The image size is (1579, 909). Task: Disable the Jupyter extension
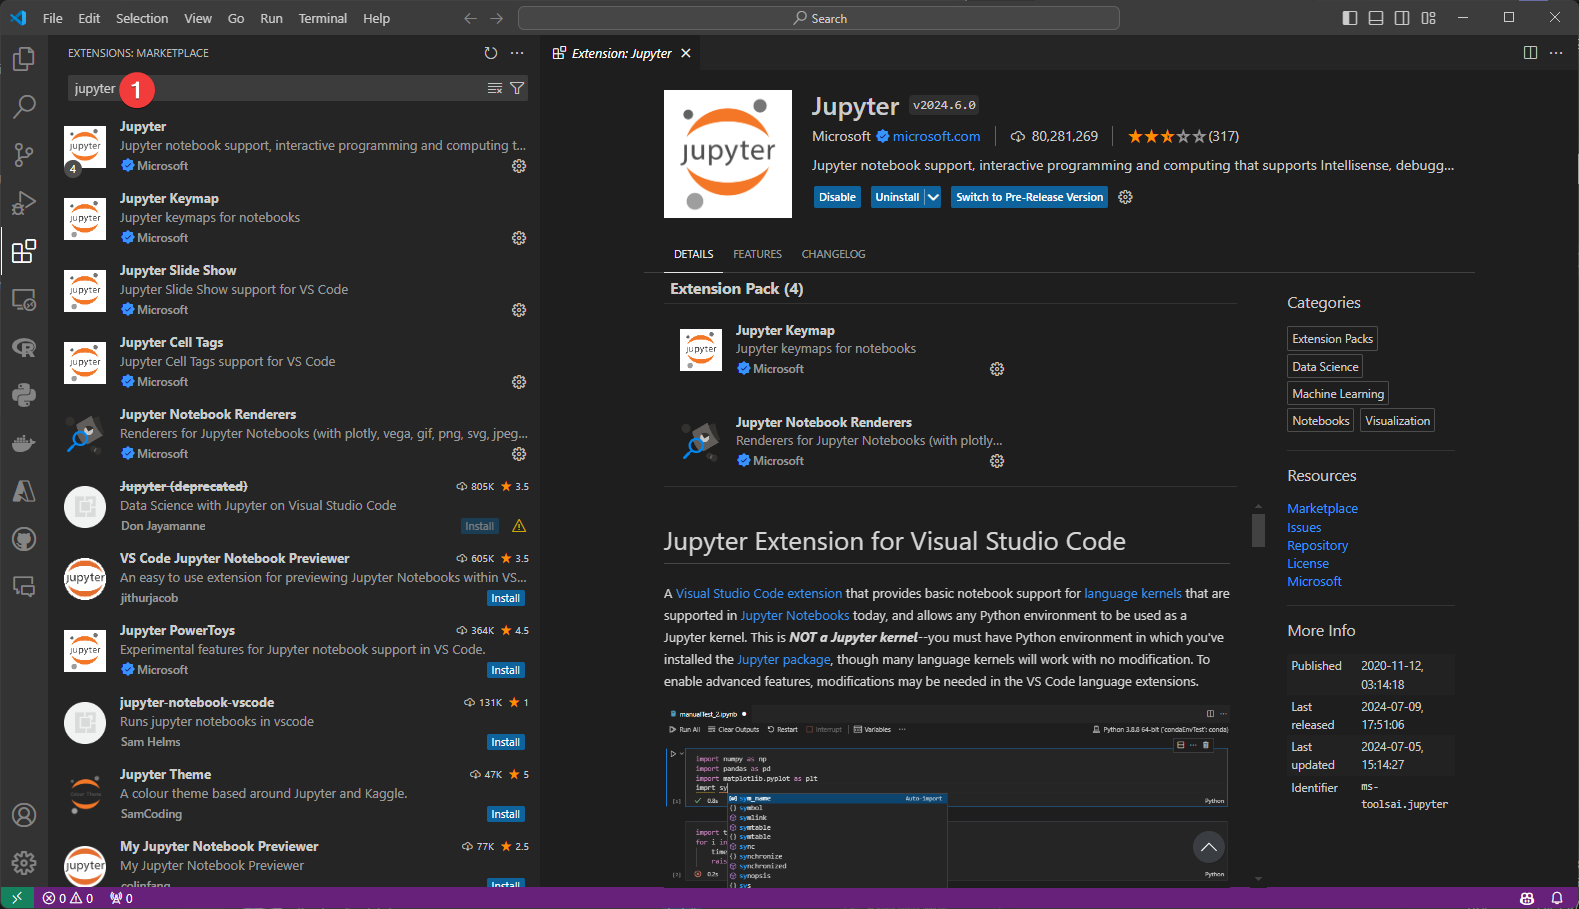click(x=837, y=197)
